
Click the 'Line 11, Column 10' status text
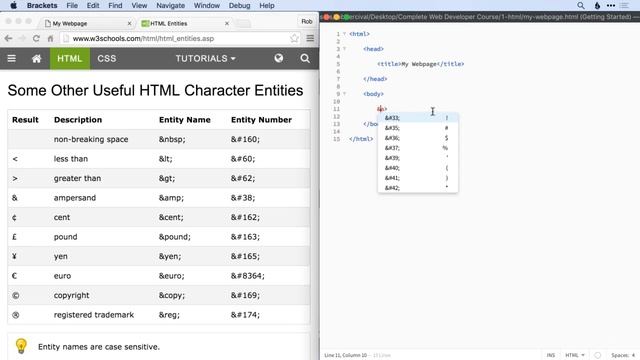tap(345, 355)
